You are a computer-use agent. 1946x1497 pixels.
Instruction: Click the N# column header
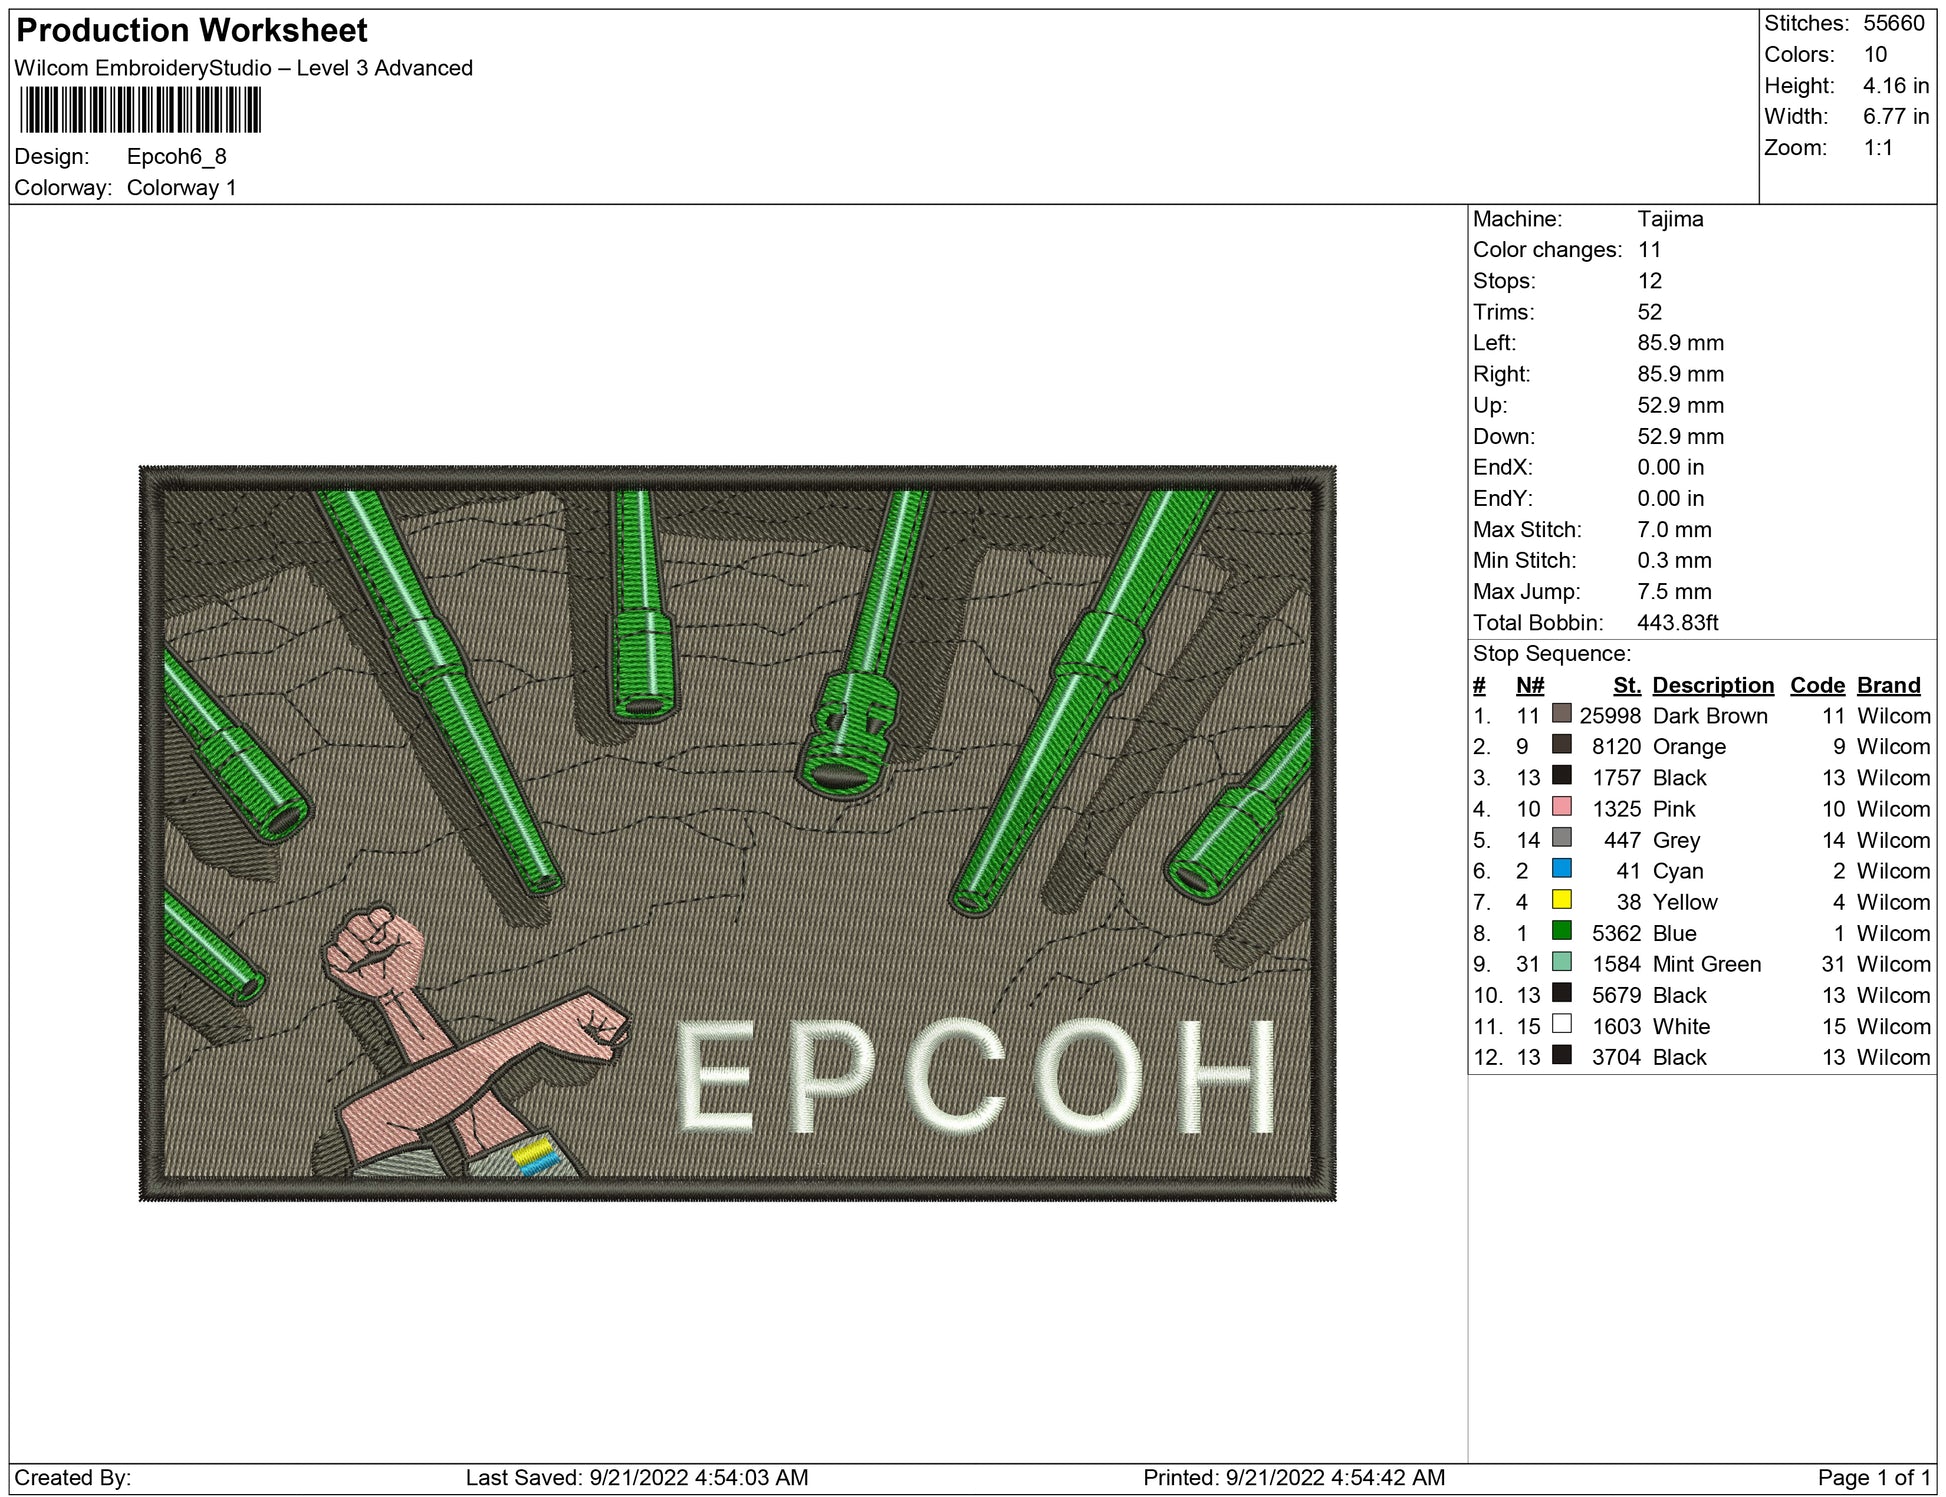(1529, 685)
